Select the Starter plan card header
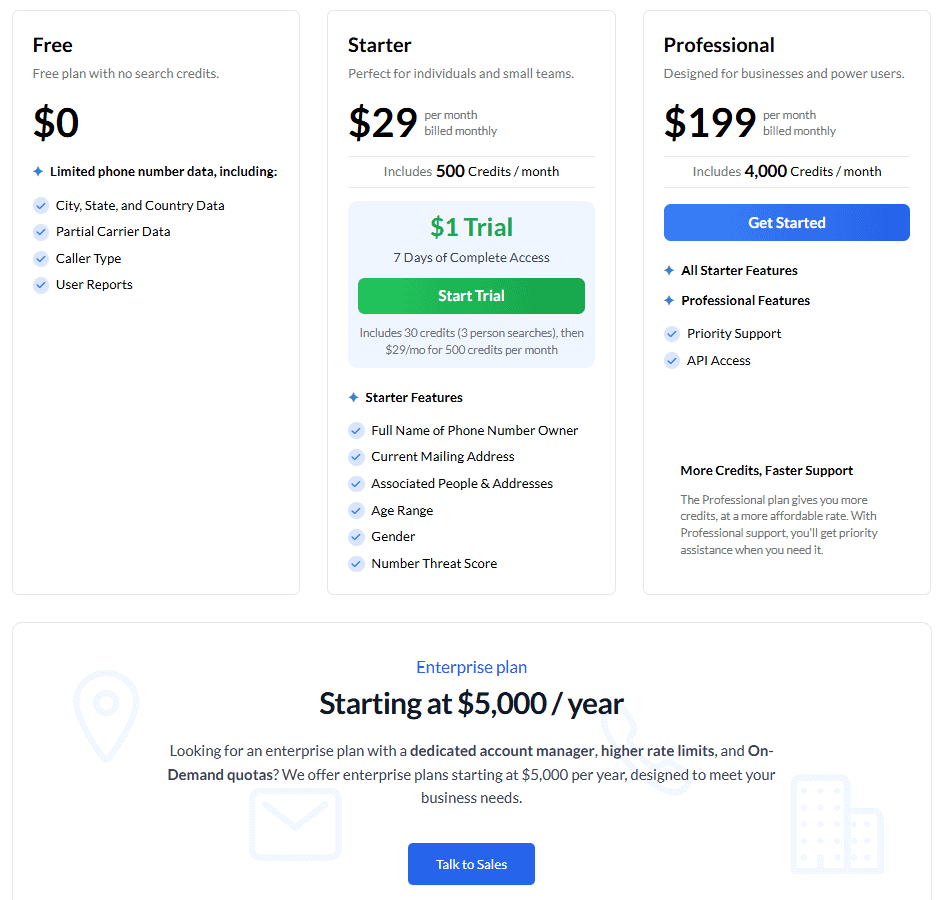Screen dimensions: 942x900 (x=380, y=45)
